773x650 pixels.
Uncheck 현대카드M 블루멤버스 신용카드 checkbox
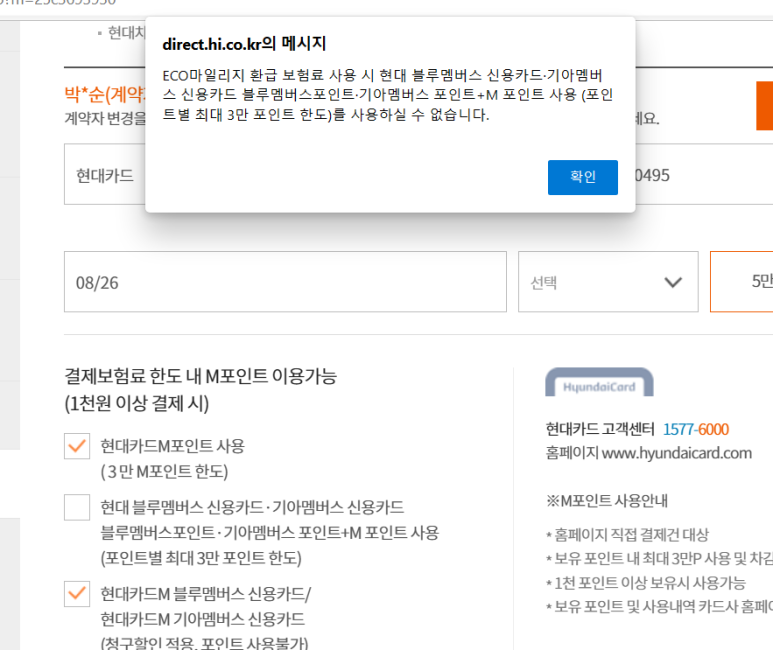[x=77, y=593]
